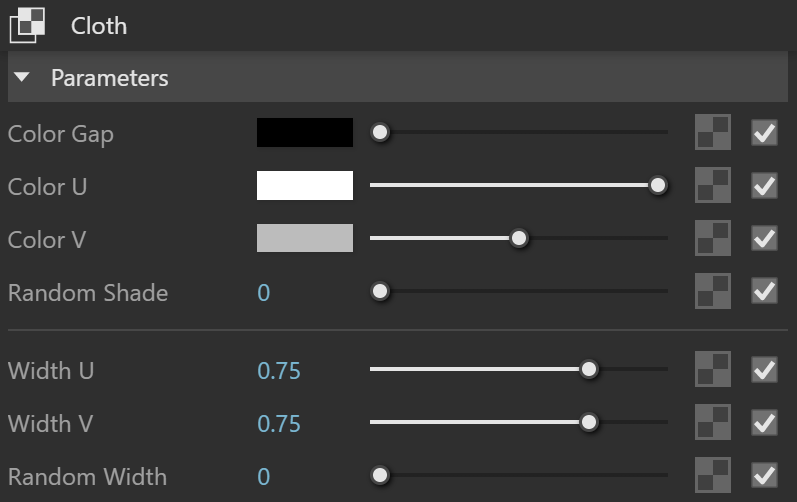Click the Parameters section header

[x=397, y=77]
